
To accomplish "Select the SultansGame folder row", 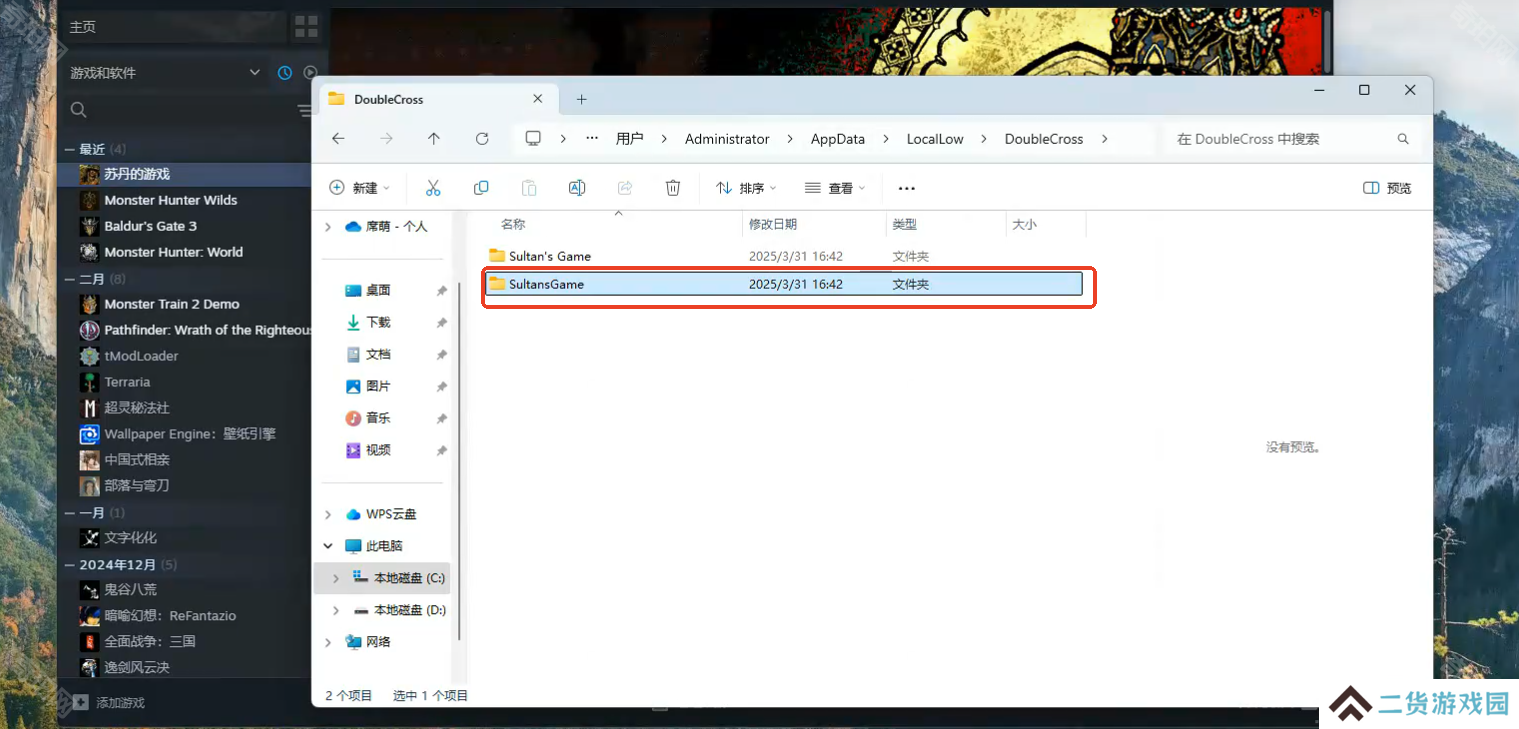I will pos(784,284).
